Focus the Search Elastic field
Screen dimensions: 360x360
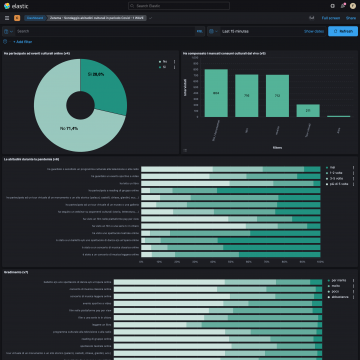coord(179,6)
